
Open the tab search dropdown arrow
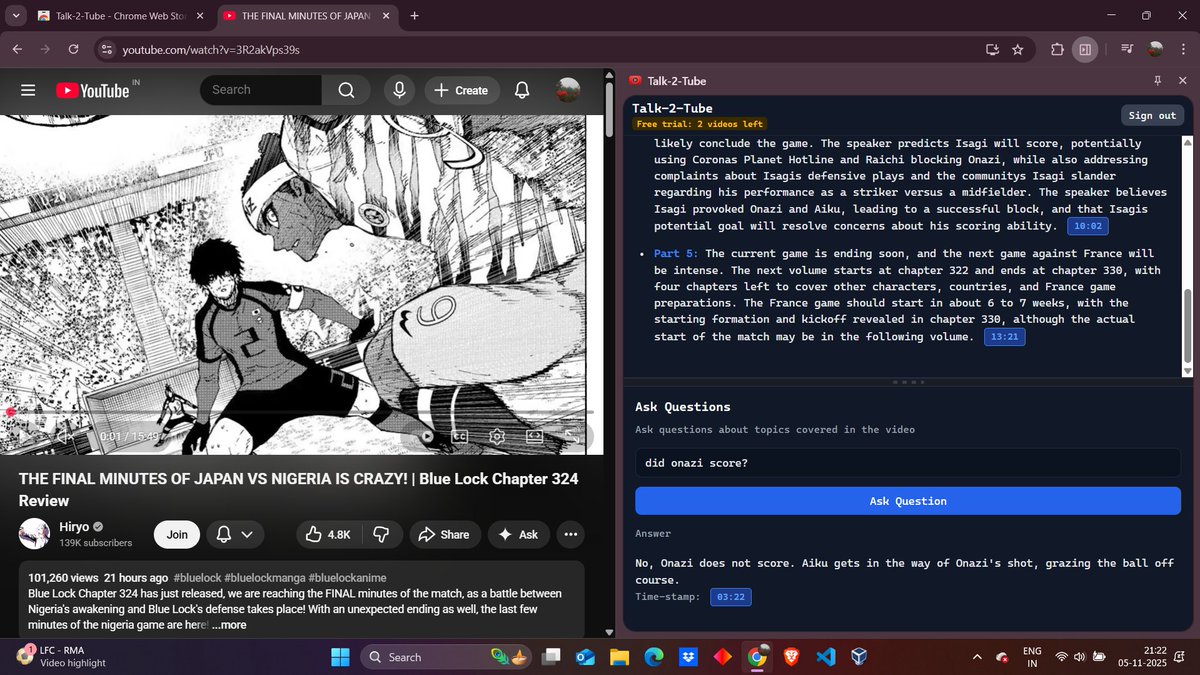click(x=15, y=16)
